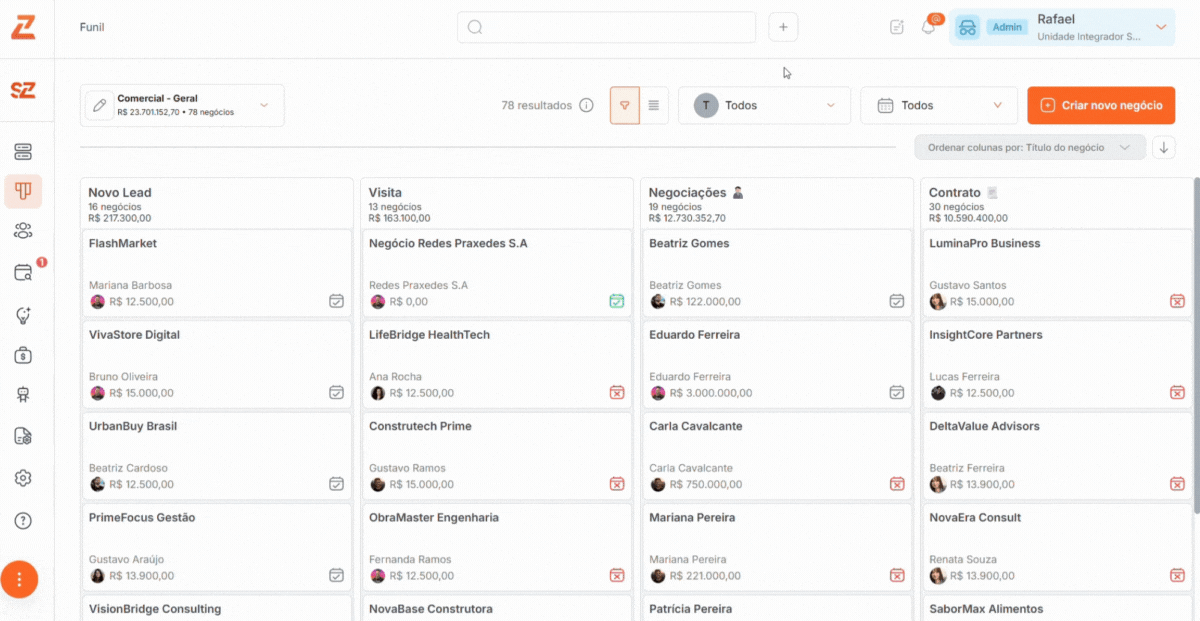Open the VivaStore Digital deal card

pyautogui.click(x=216, y=363)
